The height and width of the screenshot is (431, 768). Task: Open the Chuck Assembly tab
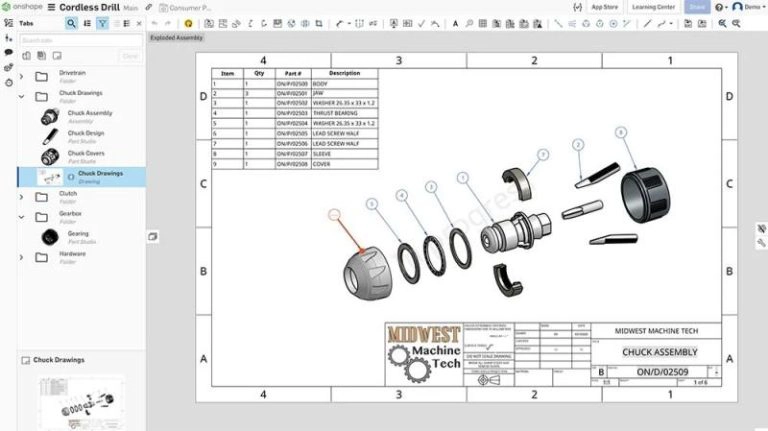tap(89, 117)
